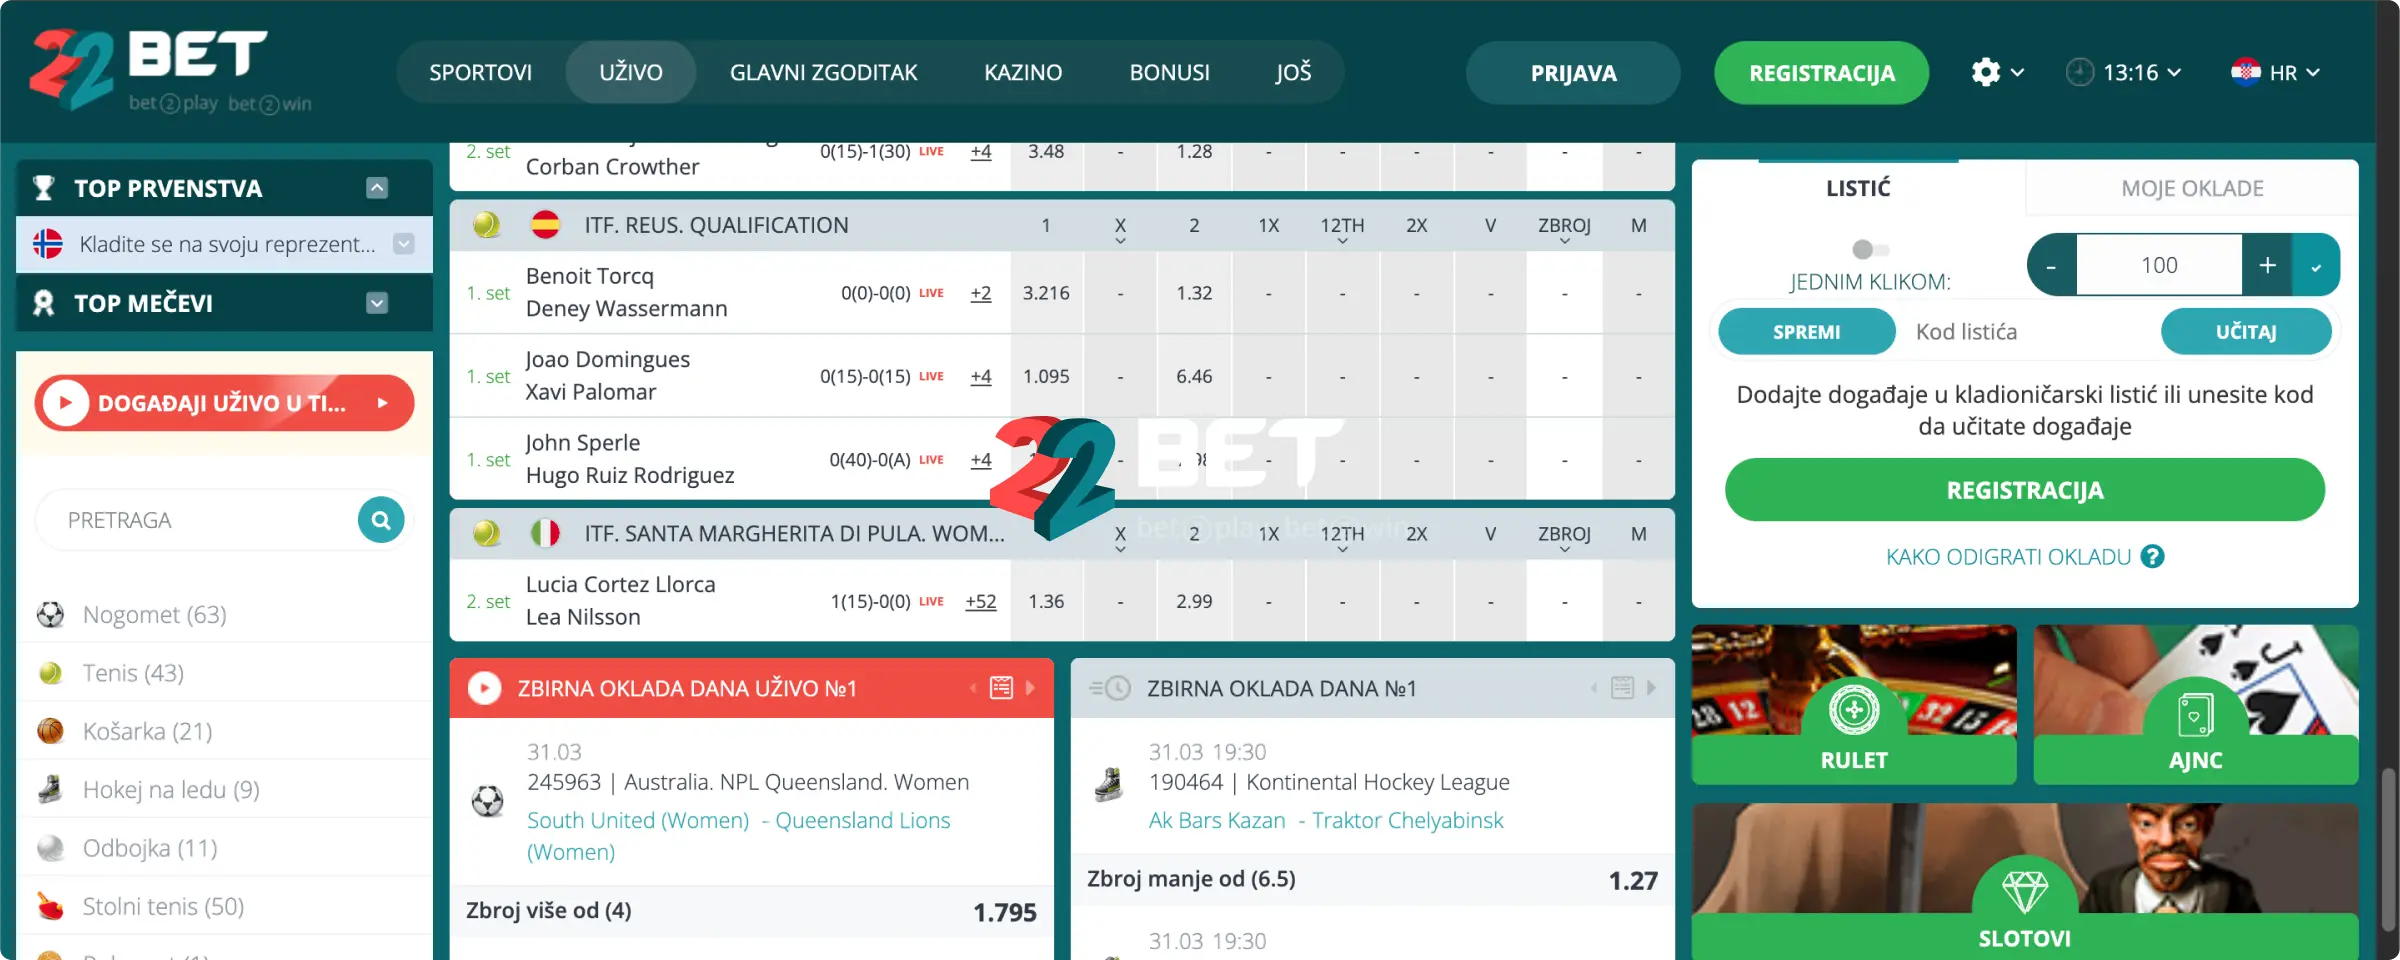This screenshot has height=960, width=2400.
Task: Click the Spremi button
Action: (1806, 331)
